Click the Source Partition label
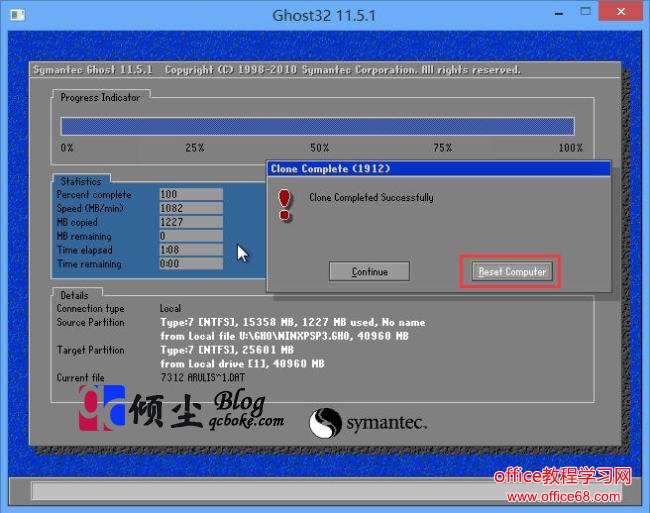 (90, 322)
